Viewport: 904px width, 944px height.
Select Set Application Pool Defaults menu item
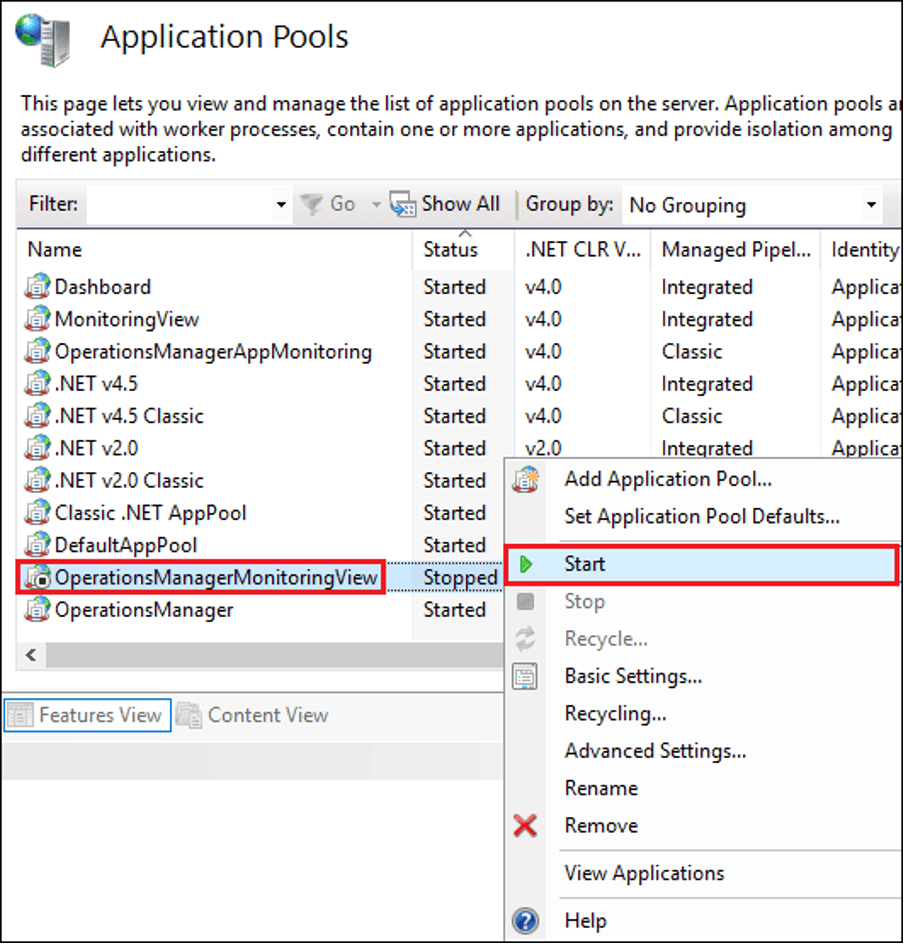701,517
